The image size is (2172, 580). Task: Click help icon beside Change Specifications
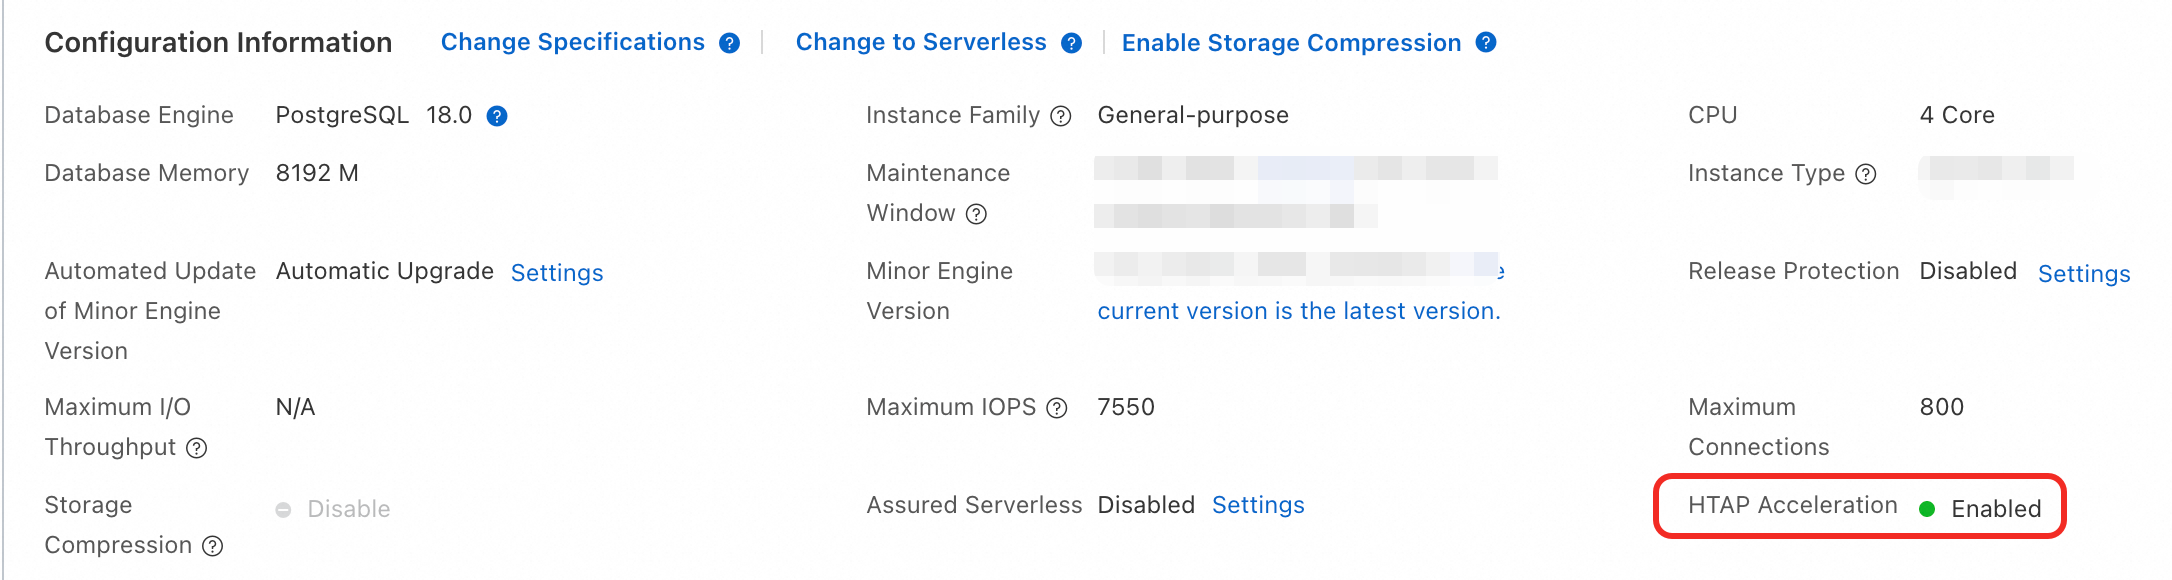730,43
